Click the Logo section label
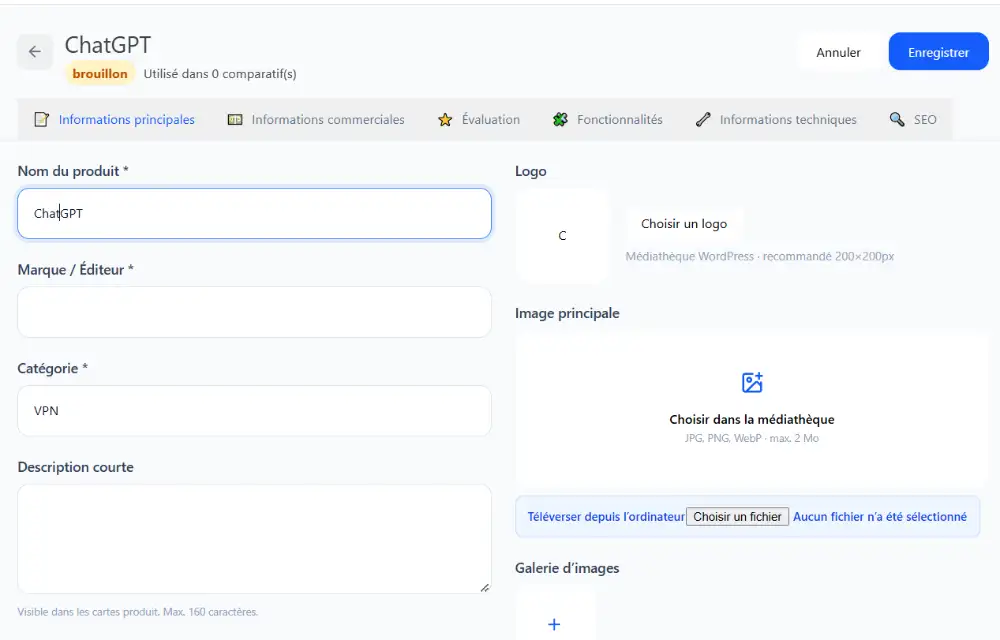Image resolution: width=1000 pixels, height=640 pixels. coord(531,171)
